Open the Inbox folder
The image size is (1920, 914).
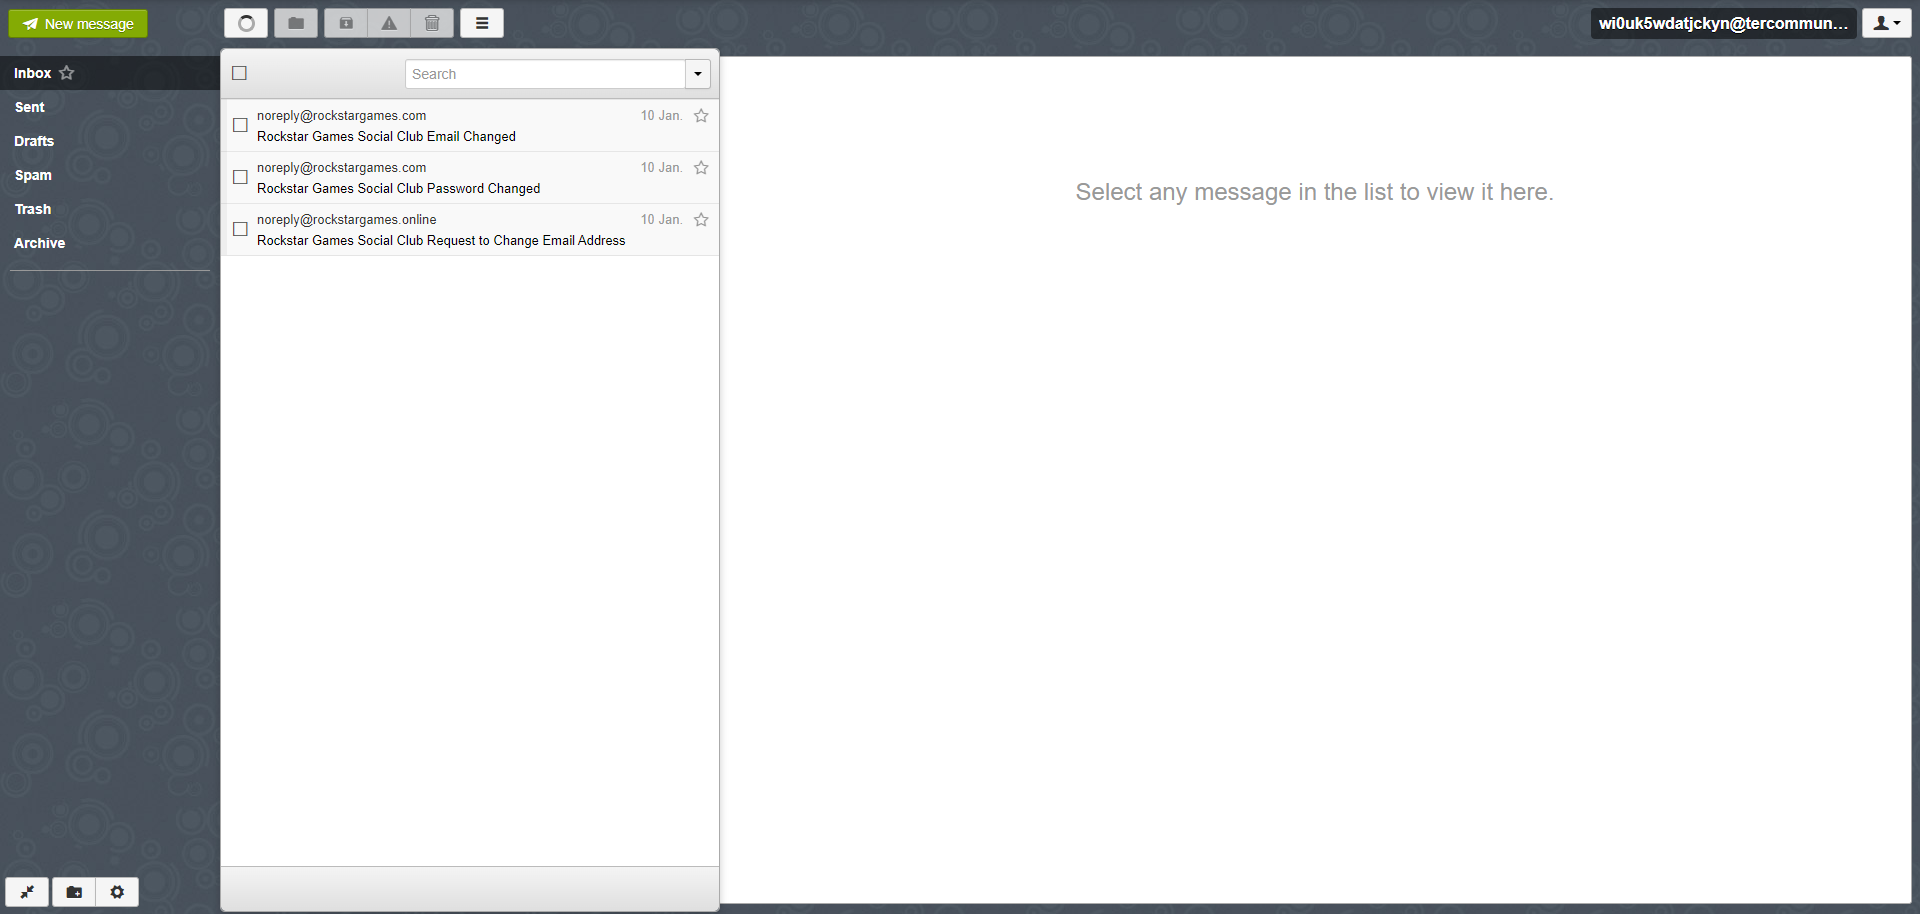click(x=110, y=73)
